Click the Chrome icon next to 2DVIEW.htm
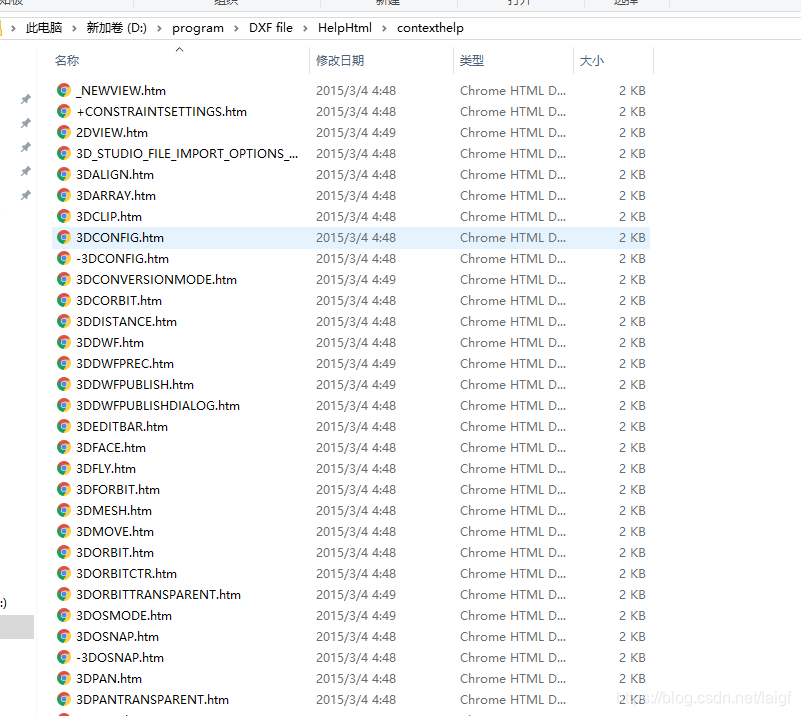Screen dimensions: 801x716 (64, 132)
